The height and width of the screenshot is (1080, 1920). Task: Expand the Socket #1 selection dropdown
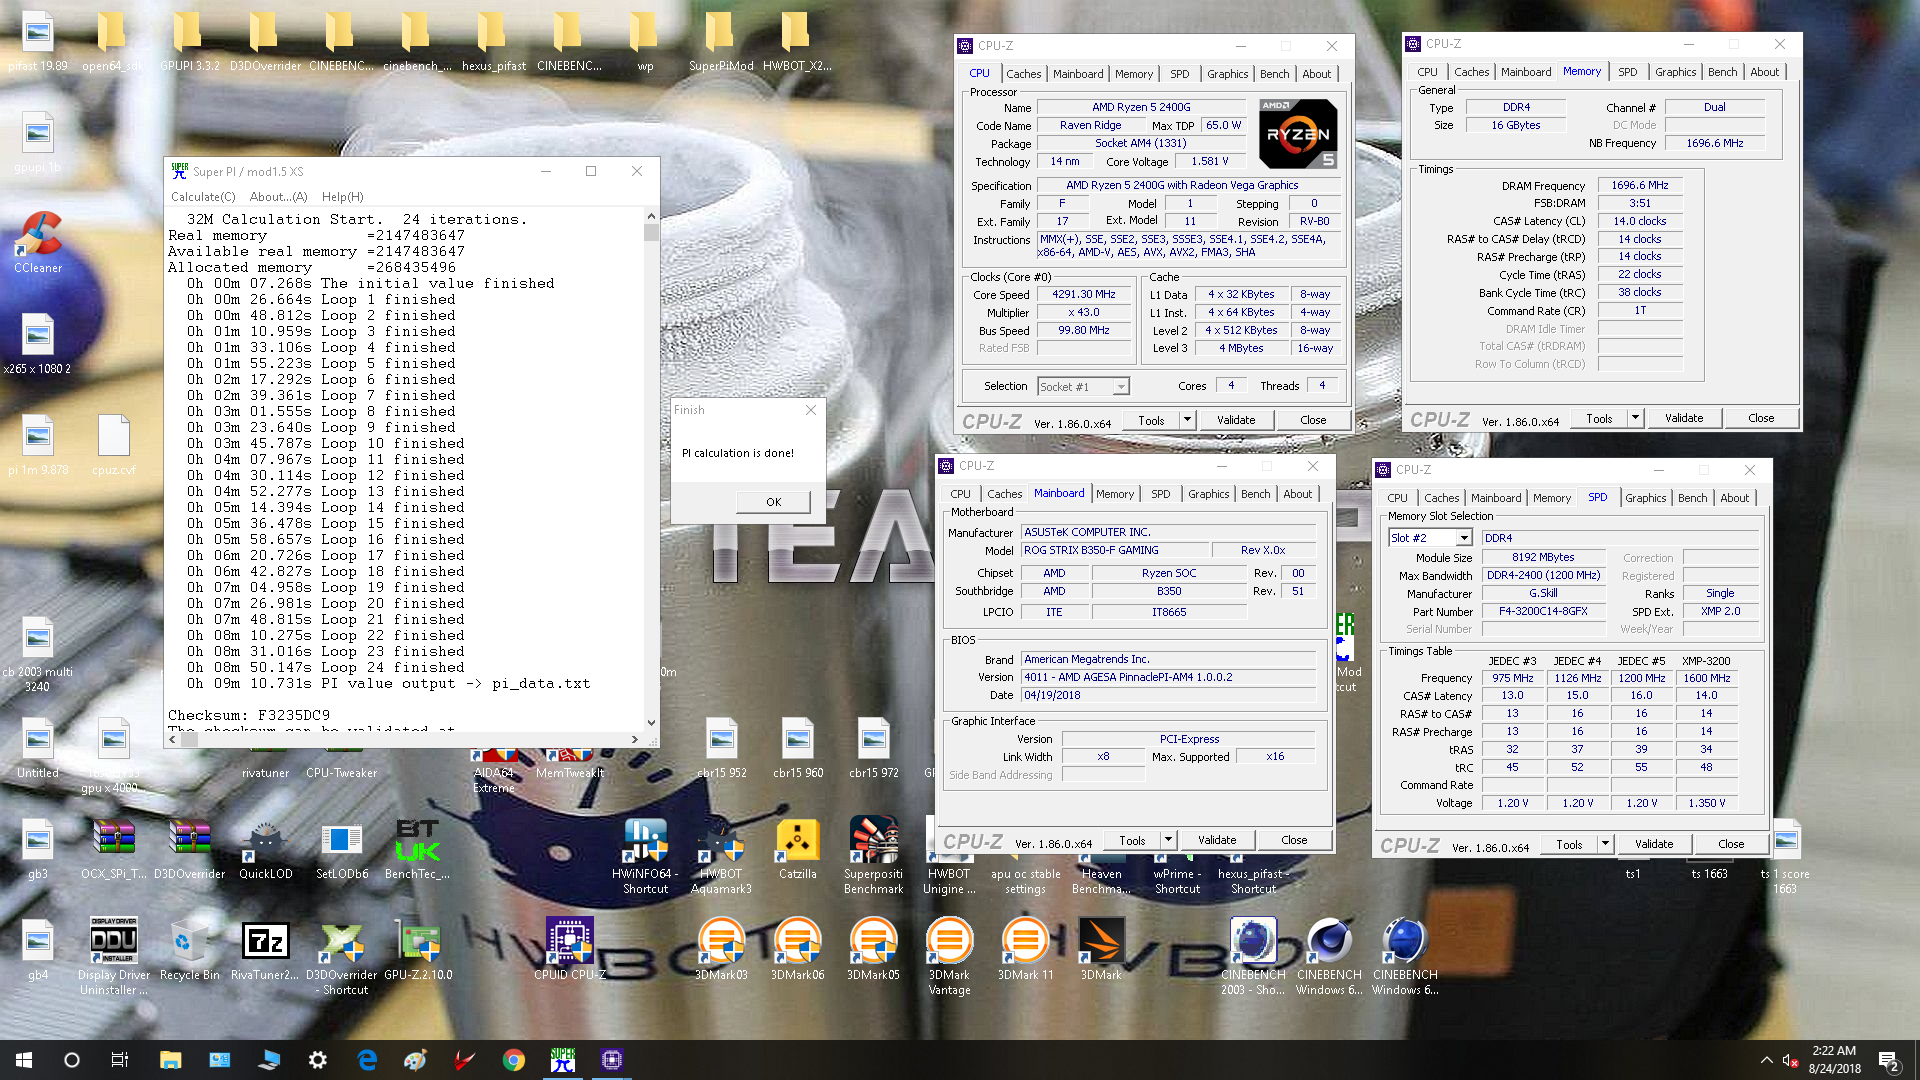1121,387
